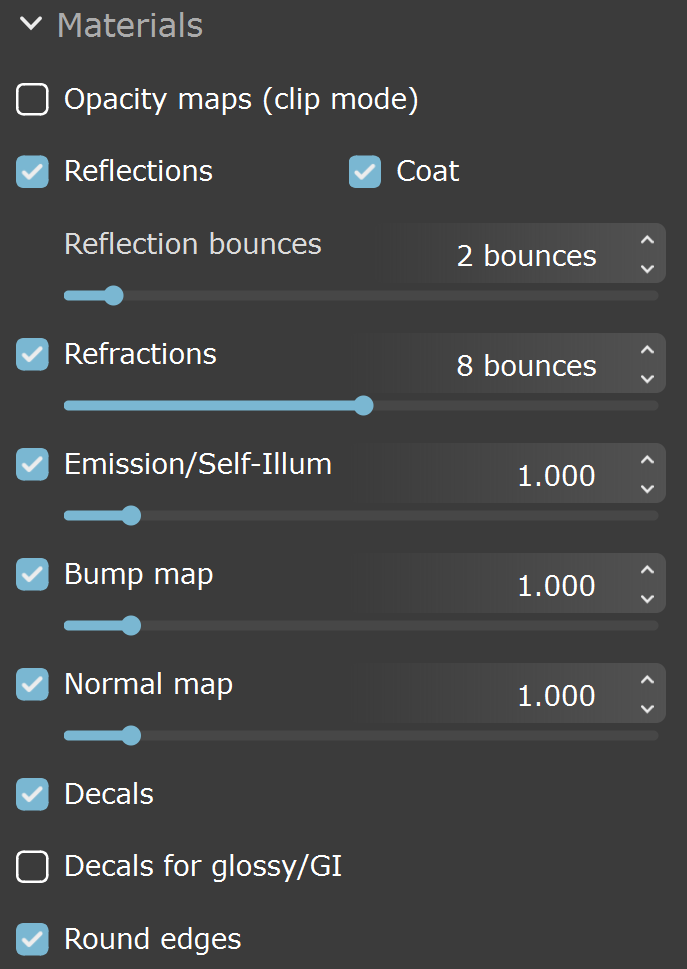
Task: Click the Bump map value field
Action: 513,583
